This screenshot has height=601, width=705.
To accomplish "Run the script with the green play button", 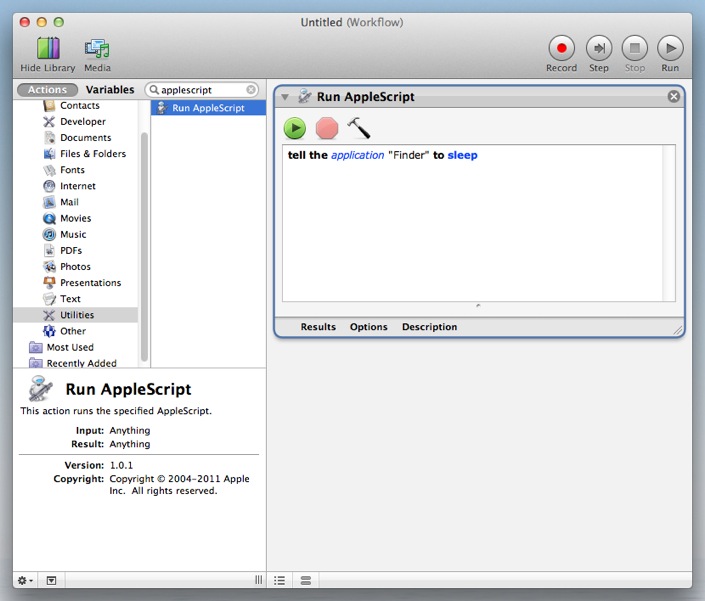I will tap(295, 128).
